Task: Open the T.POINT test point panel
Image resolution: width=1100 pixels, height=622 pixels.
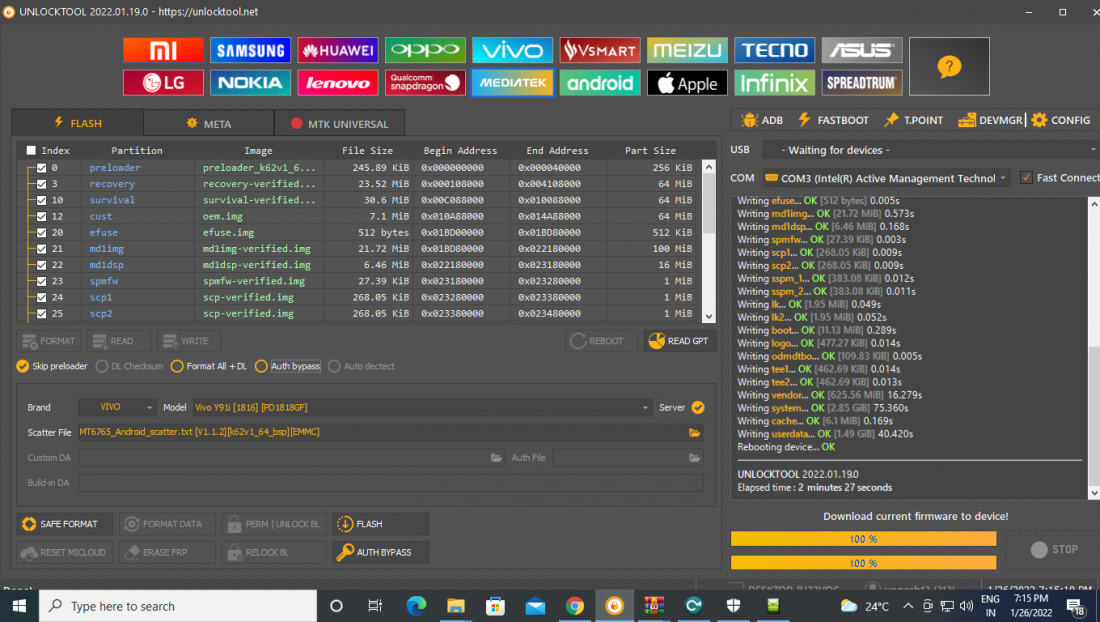Action: [913, 120]
